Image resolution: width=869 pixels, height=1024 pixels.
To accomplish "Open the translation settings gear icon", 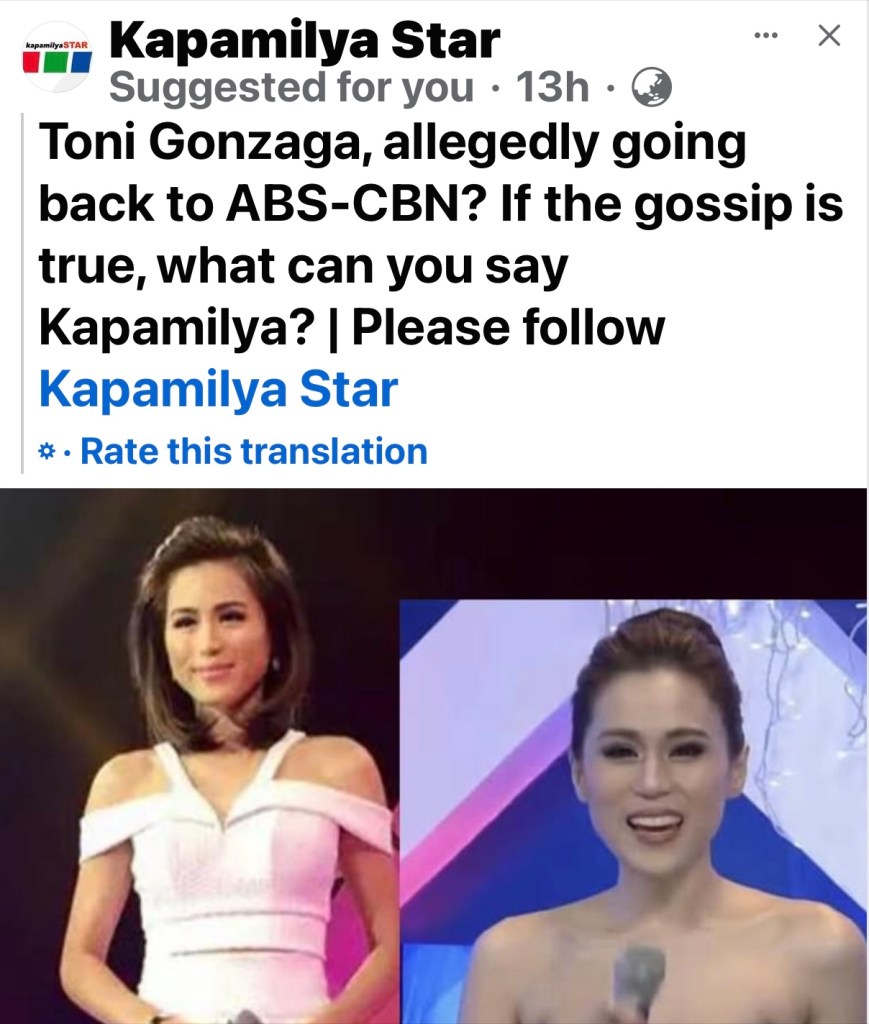I will 46,451.
